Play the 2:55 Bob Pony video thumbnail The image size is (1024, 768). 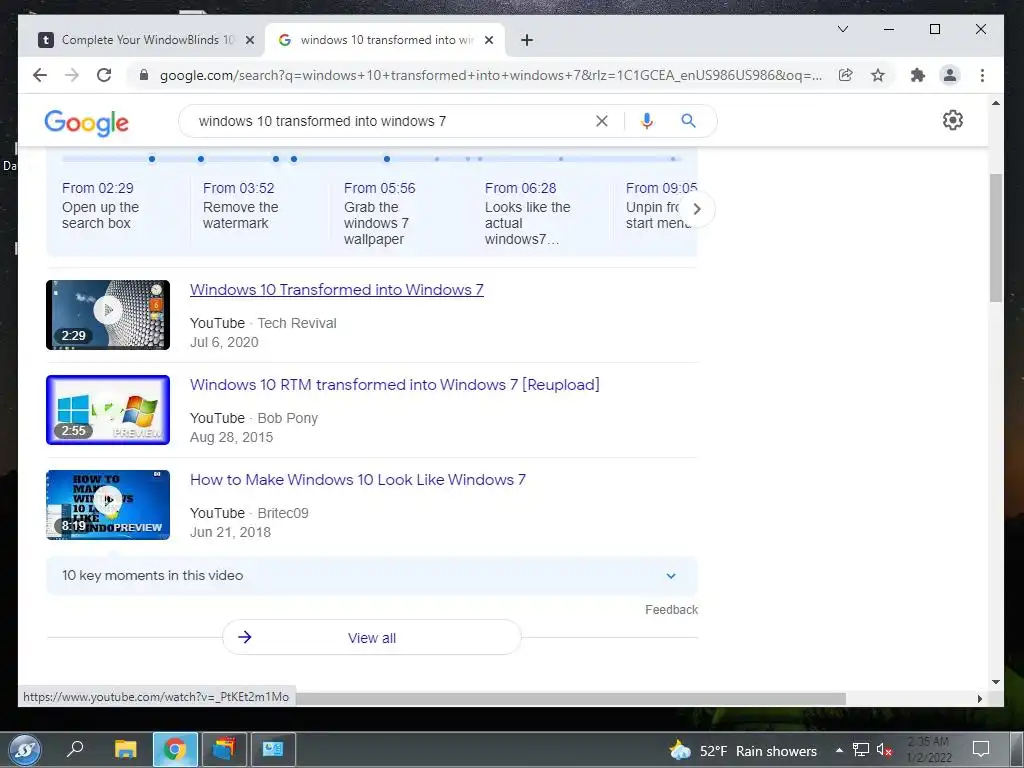pos(108,410)
